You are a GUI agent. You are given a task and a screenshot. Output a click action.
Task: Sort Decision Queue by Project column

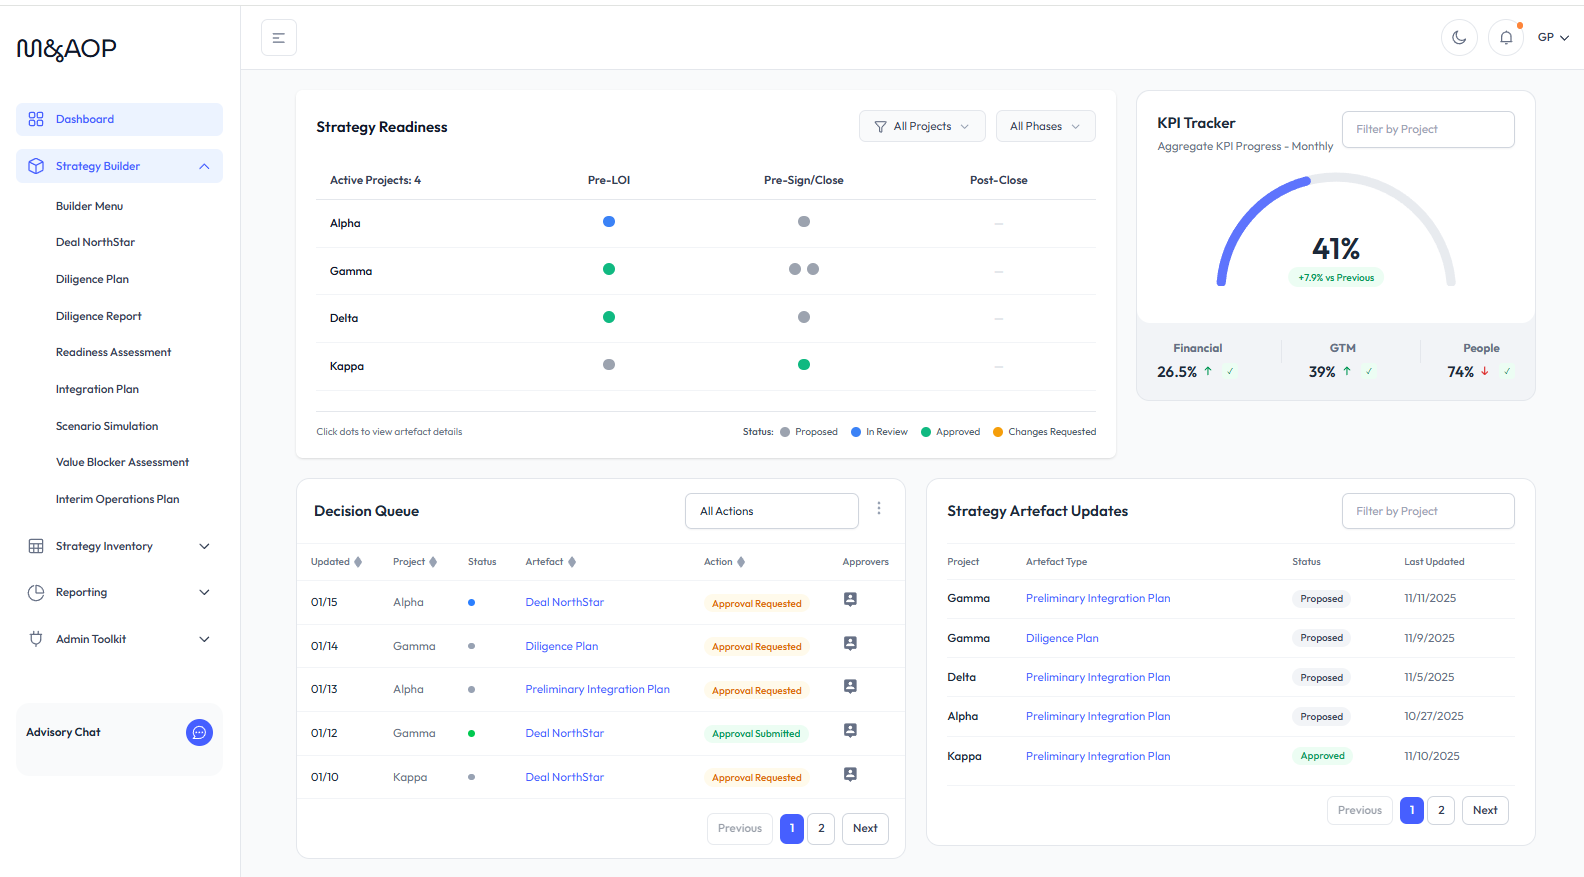[x=415, y=562]
